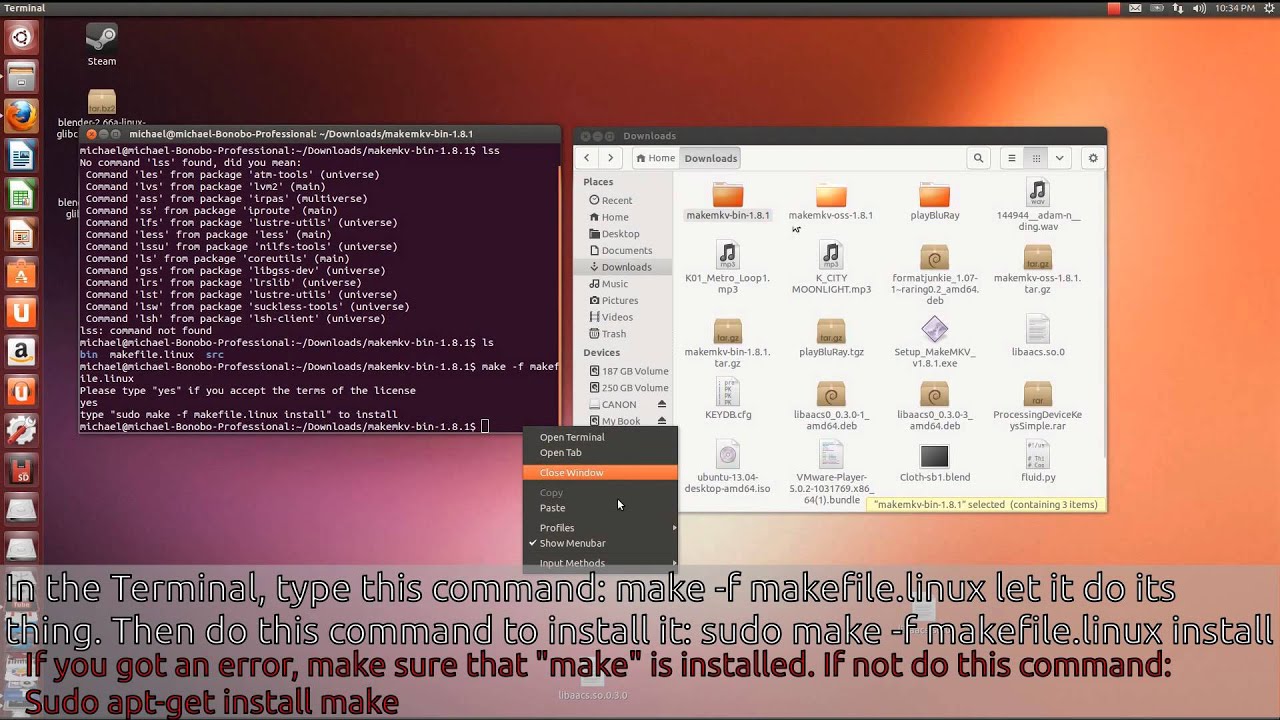Viewport: 1280px width, 720px height.
Task: Open Ubuntu One from the launcher
Action: tap(21, 312)
